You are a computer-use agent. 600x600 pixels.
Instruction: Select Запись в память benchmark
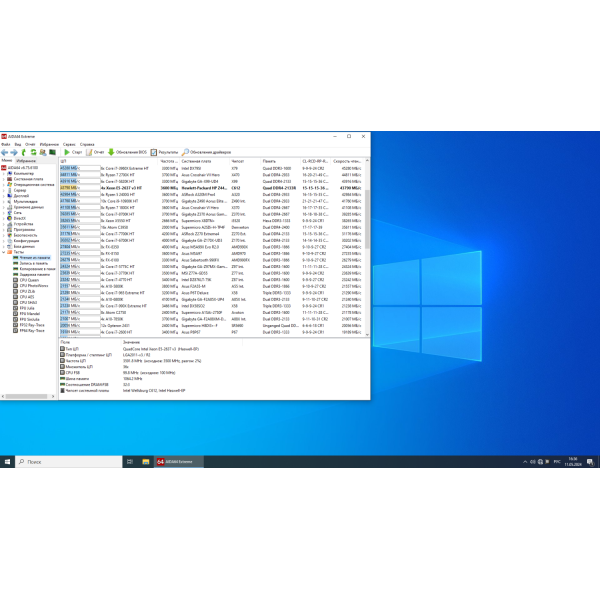(x=34, y=263)
